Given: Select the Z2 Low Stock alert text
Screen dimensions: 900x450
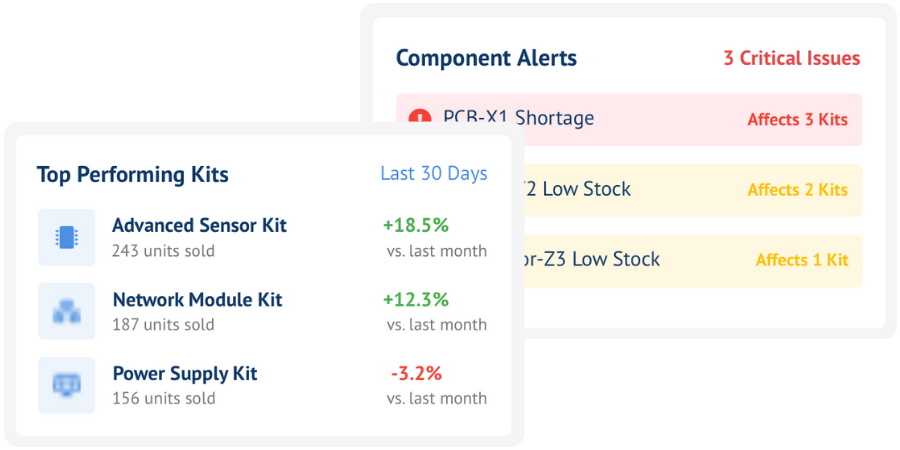Looking at the screenshot, I should (580, 189).
